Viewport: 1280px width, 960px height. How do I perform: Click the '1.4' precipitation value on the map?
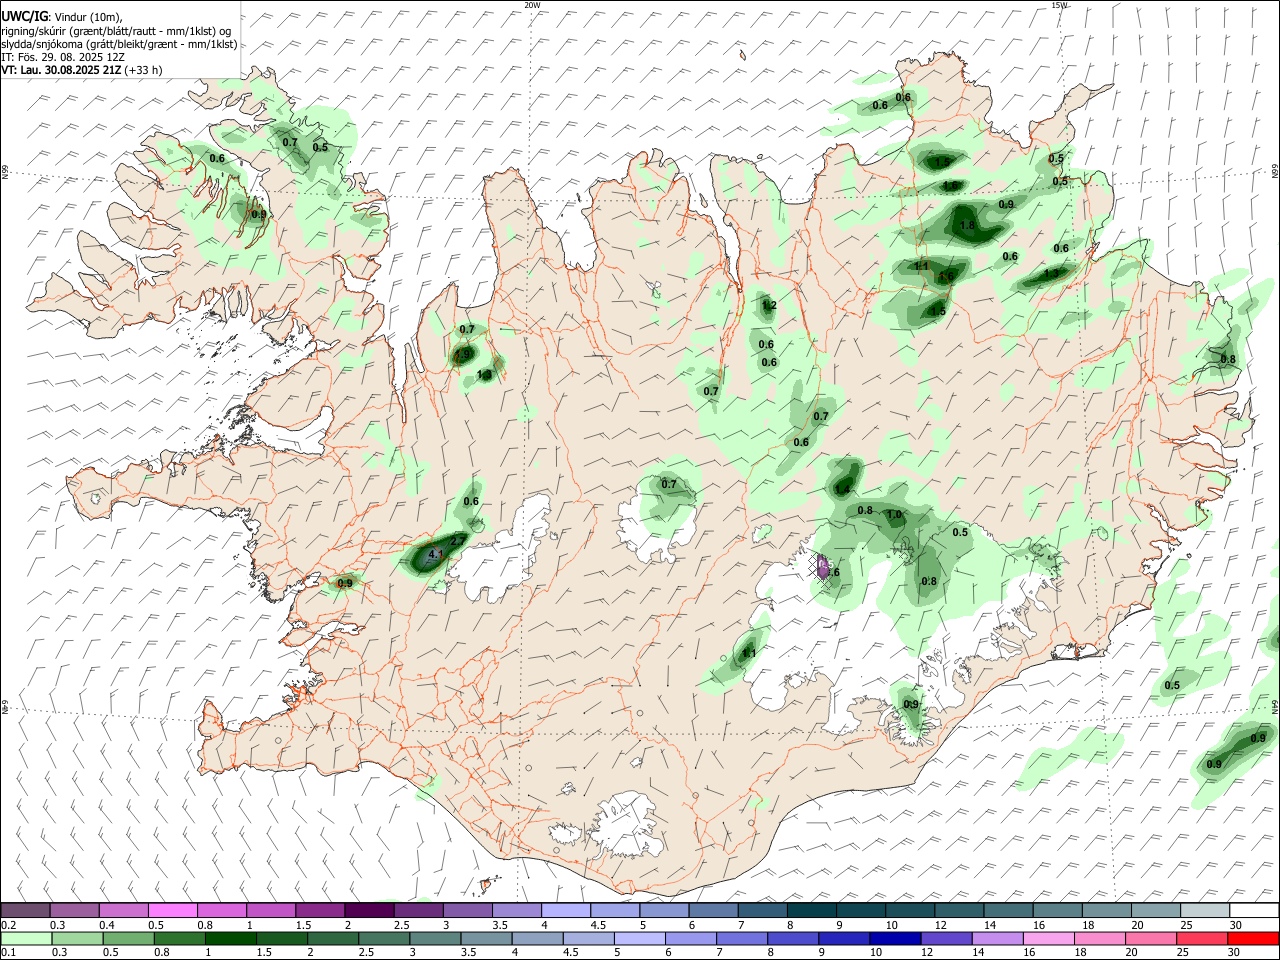(843, 490)
